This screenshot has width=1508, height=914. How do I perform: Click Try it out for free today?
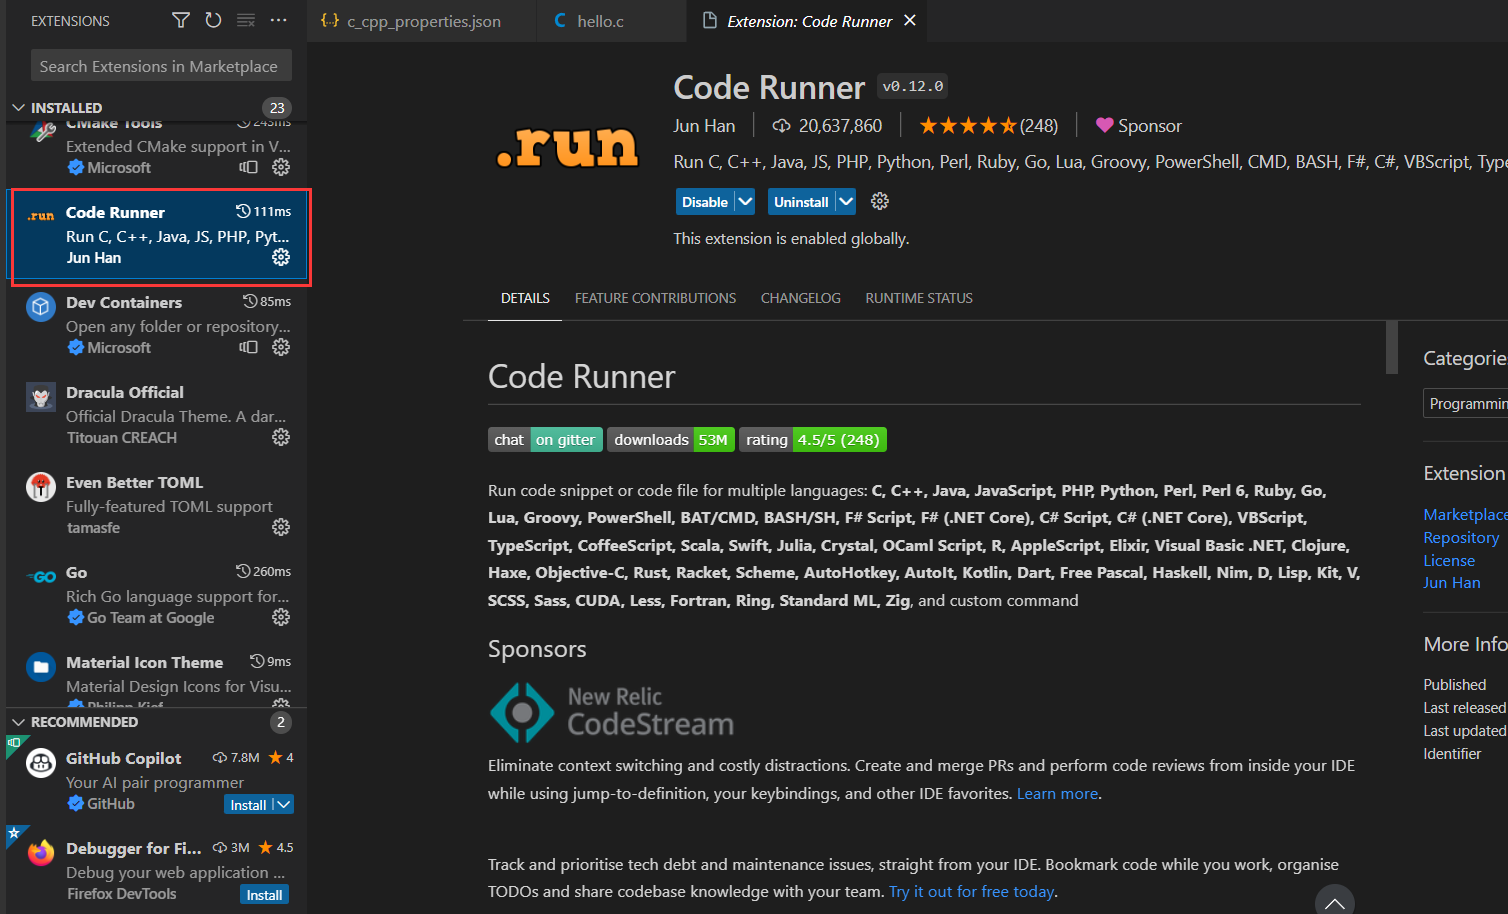point(971,892)
